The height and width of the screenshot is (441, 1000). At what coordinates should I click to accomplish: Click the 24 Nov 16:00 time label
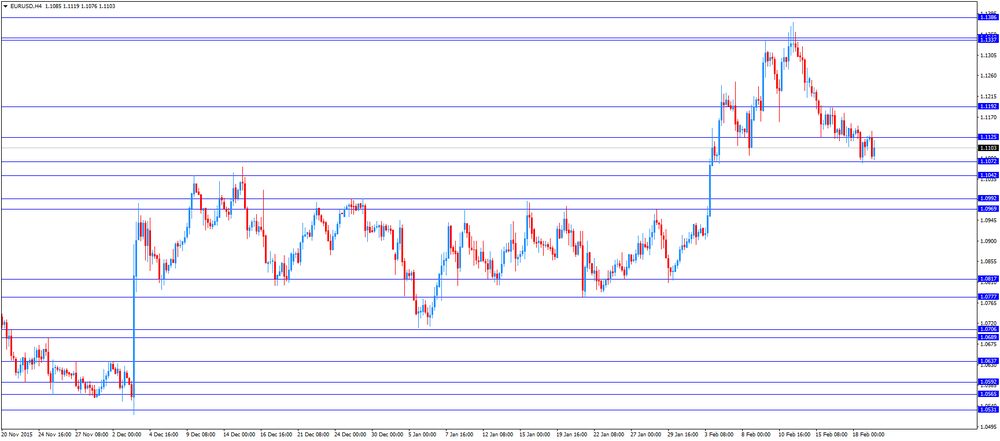click(54, 434)
